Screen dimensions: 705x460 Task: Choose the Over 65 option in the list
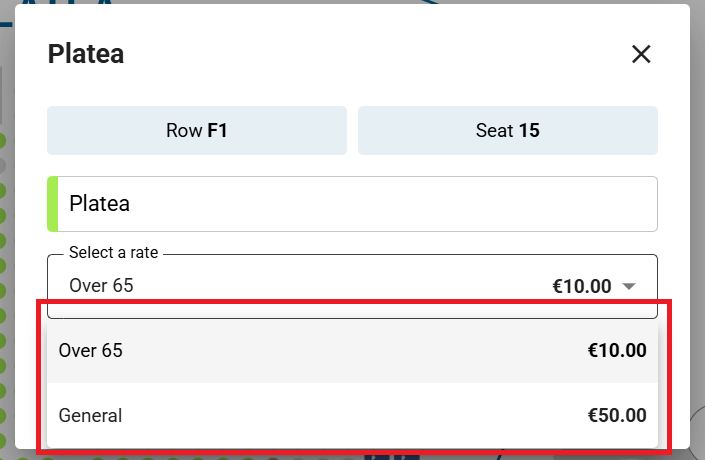[x=352, y=350]
